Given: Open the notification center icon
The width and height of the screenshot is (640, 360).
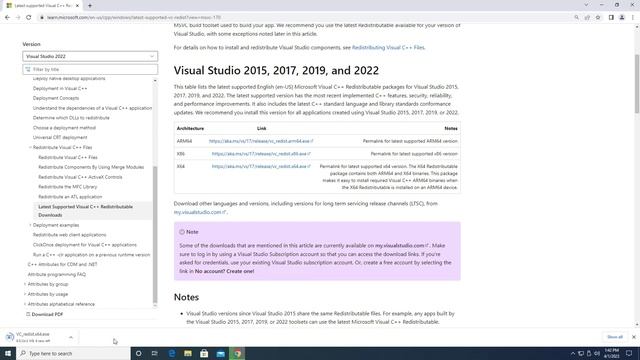Looking at the screenshot, I should coord(629,353).
